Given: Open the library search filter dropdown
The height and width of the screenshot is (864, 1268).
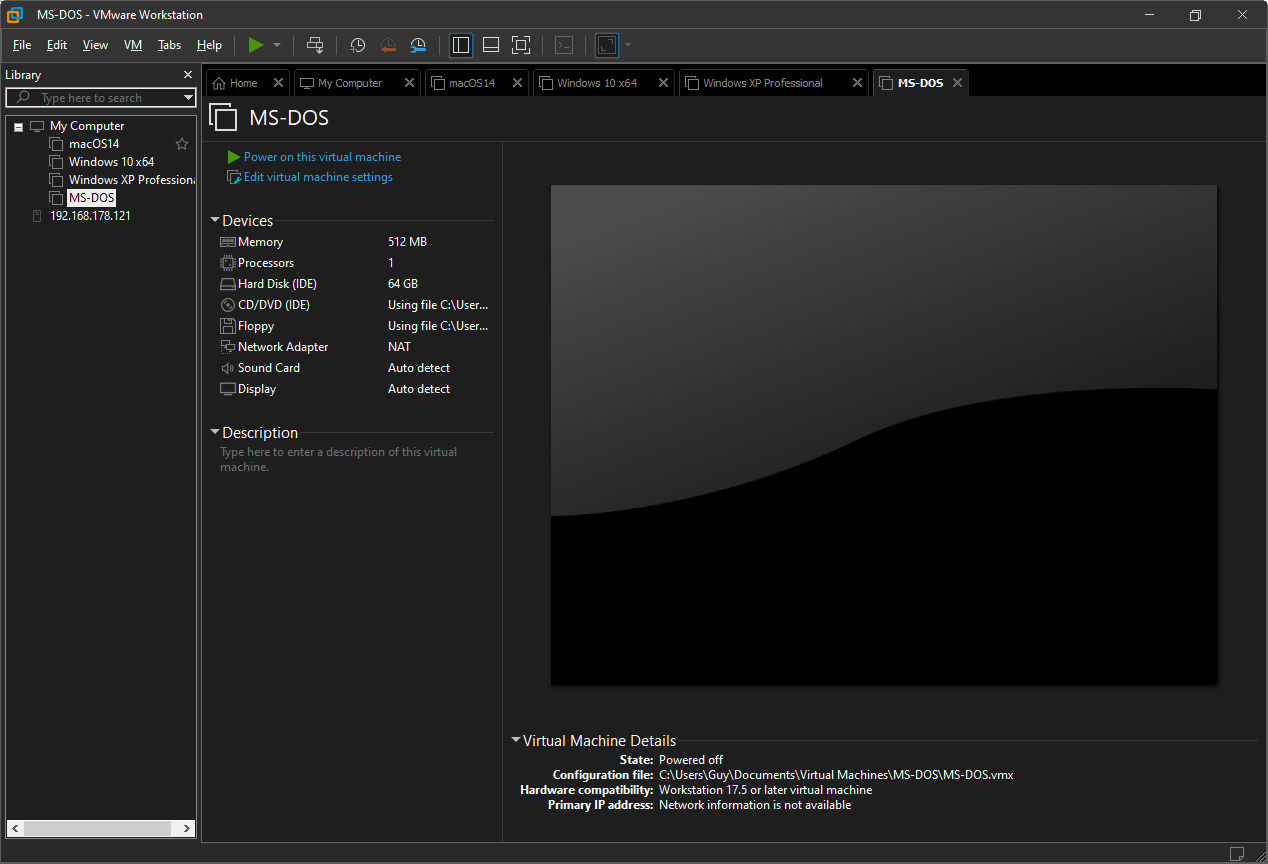Looking at the screenshot, I should point(188,98).
